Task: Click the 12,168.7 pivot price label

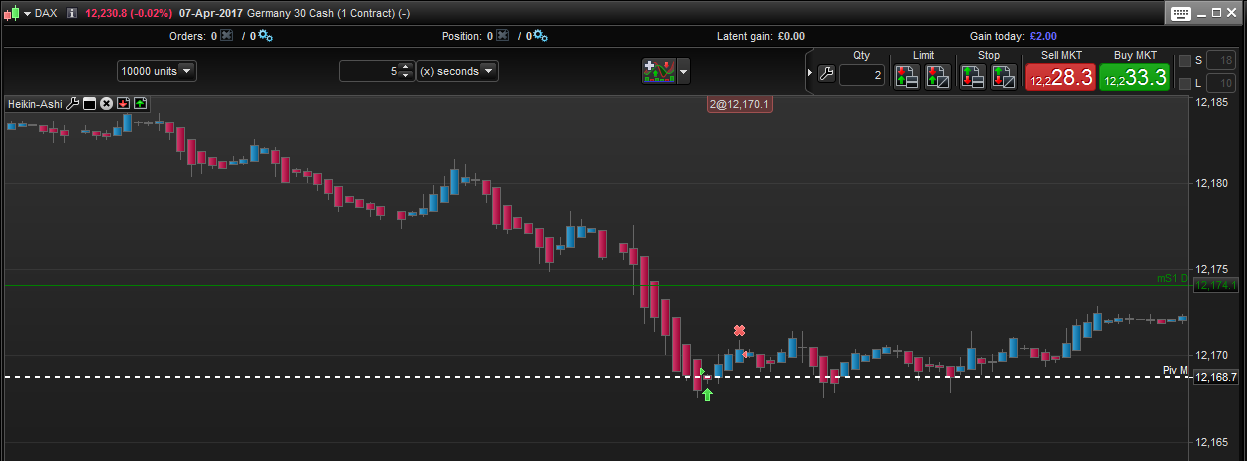Action: tap(1216, 377)
